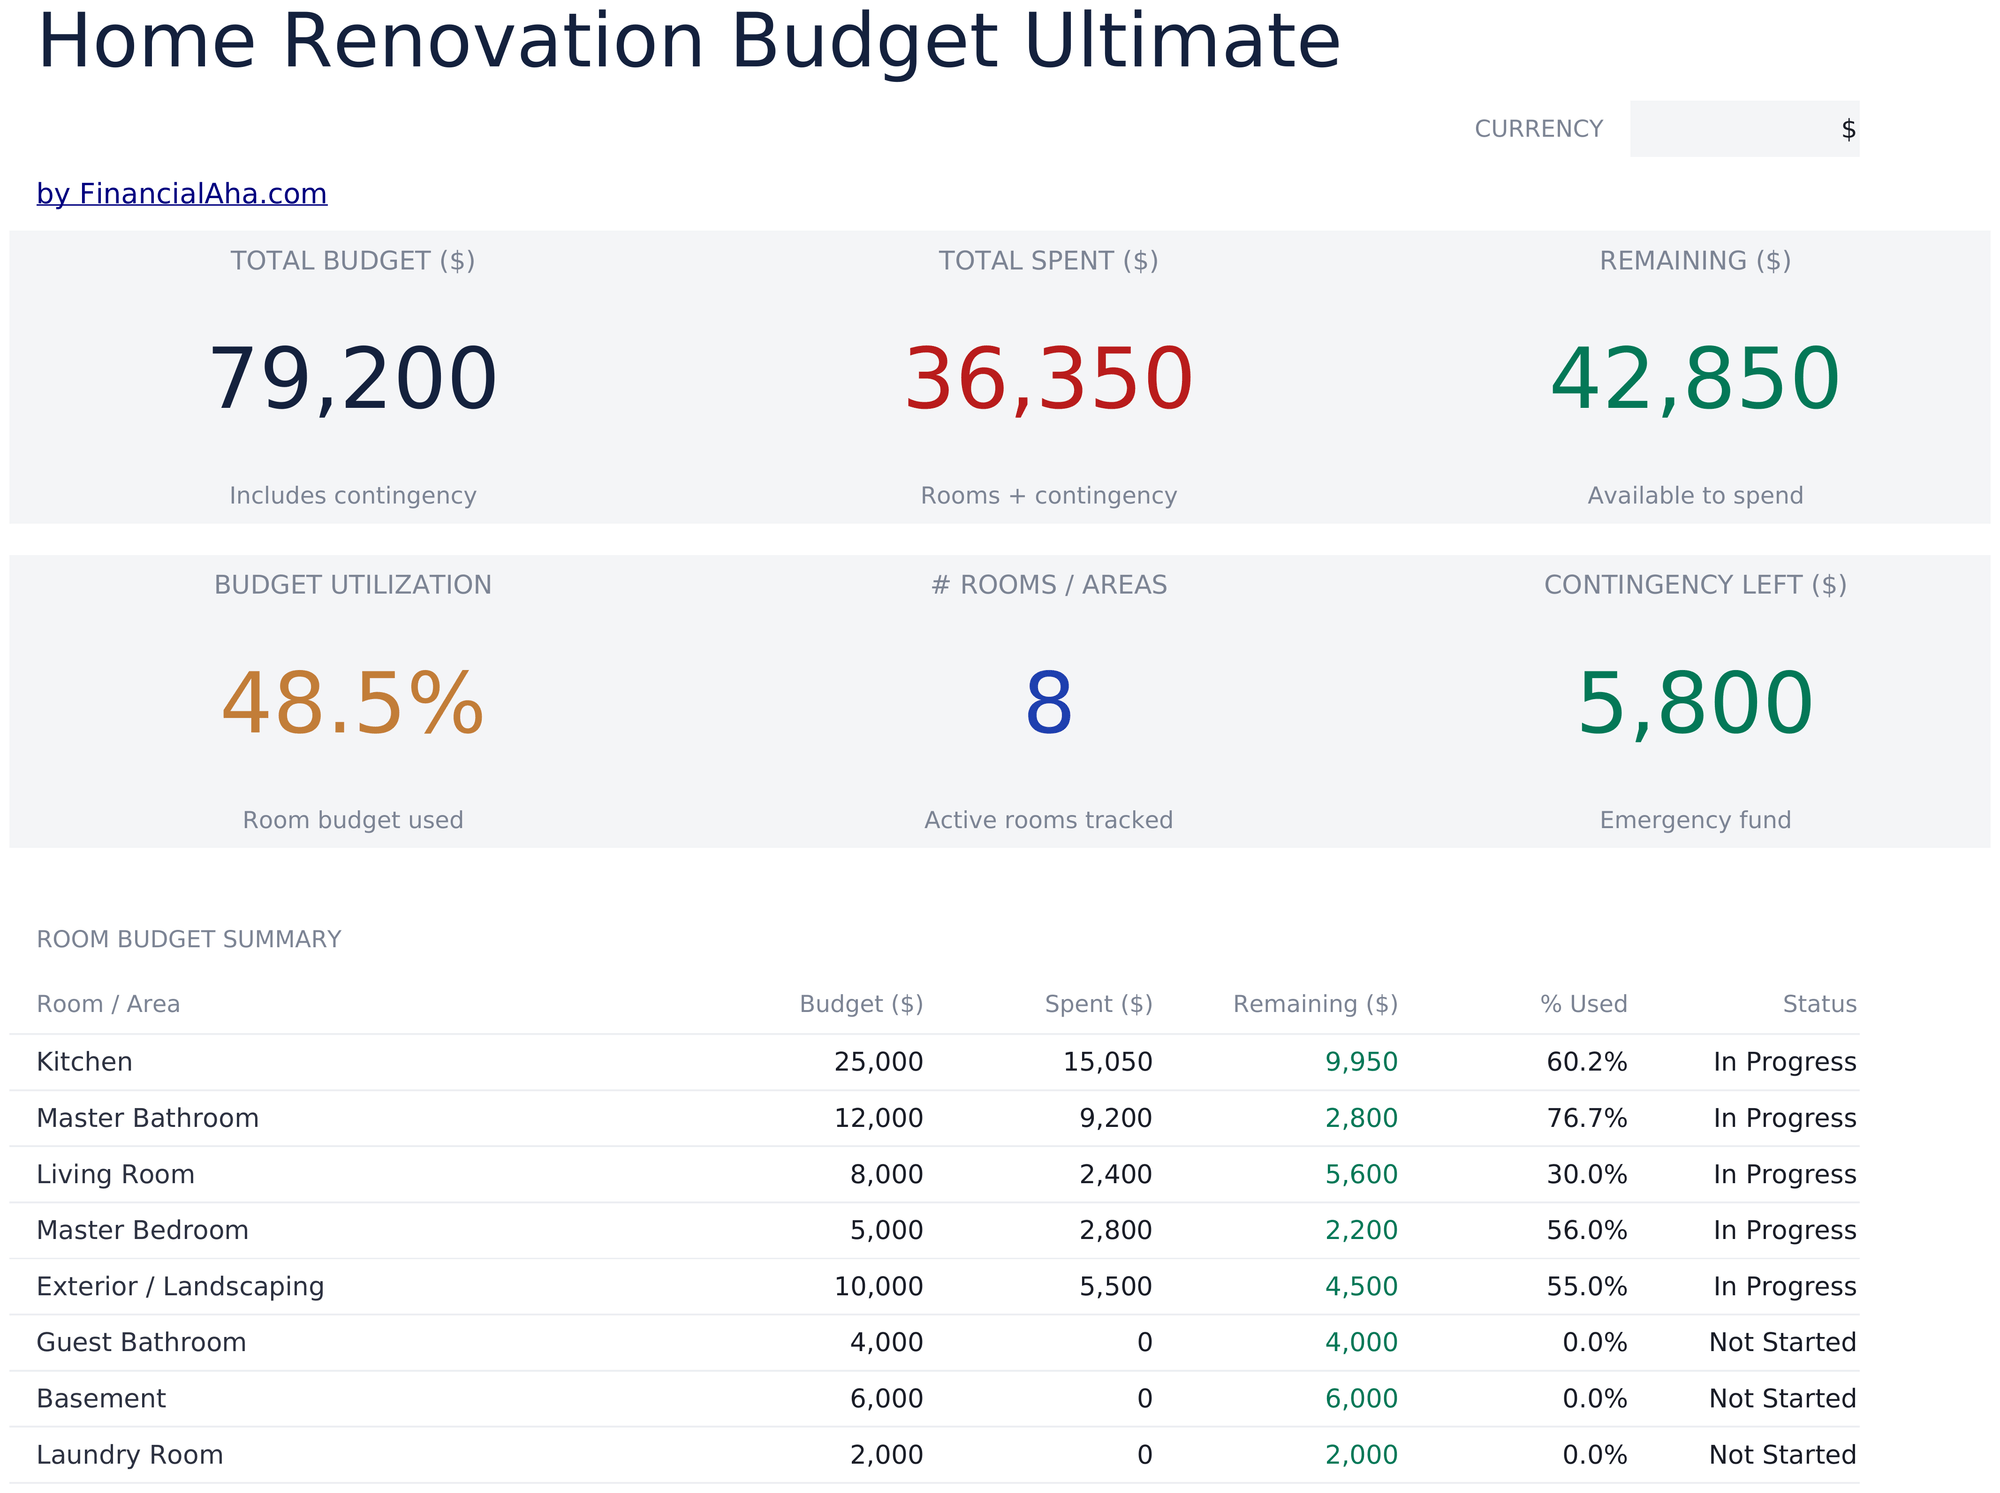Select the Living Room name cell
The width and height of the screenshot is (2000, 1493).
click(x=115, y=1174)
